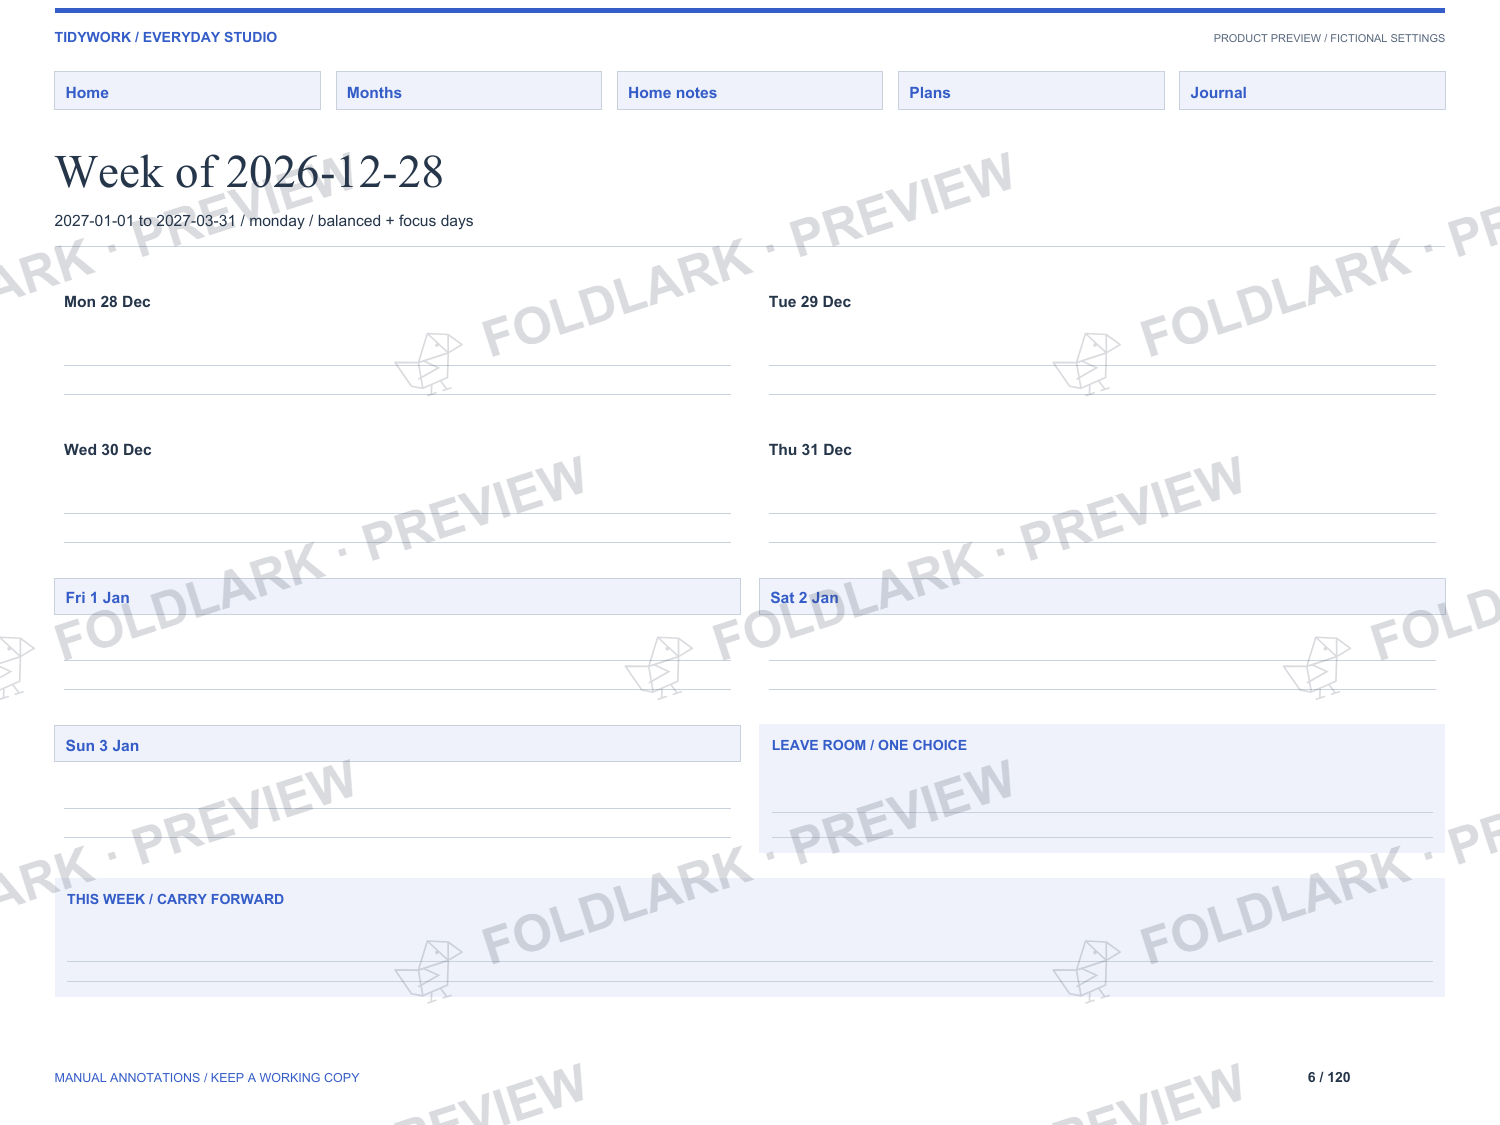The width and height of the screenshot is (1500, 1125).
Task: Go to the Months tab
Action: coord(469,91)
